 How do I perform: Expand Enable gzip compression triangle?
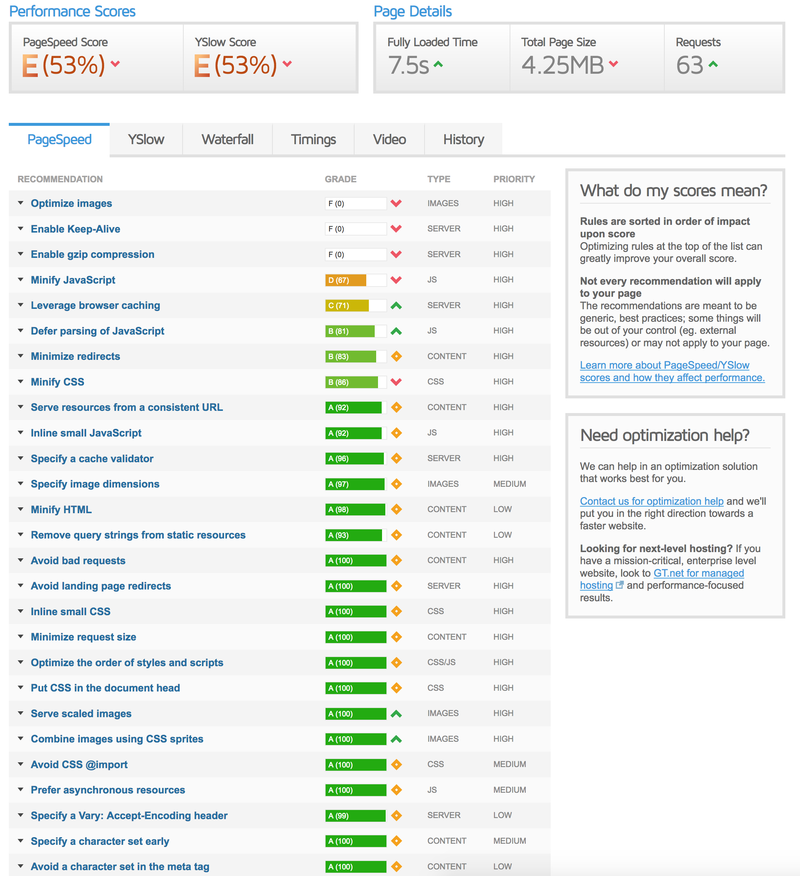point(21,254)
